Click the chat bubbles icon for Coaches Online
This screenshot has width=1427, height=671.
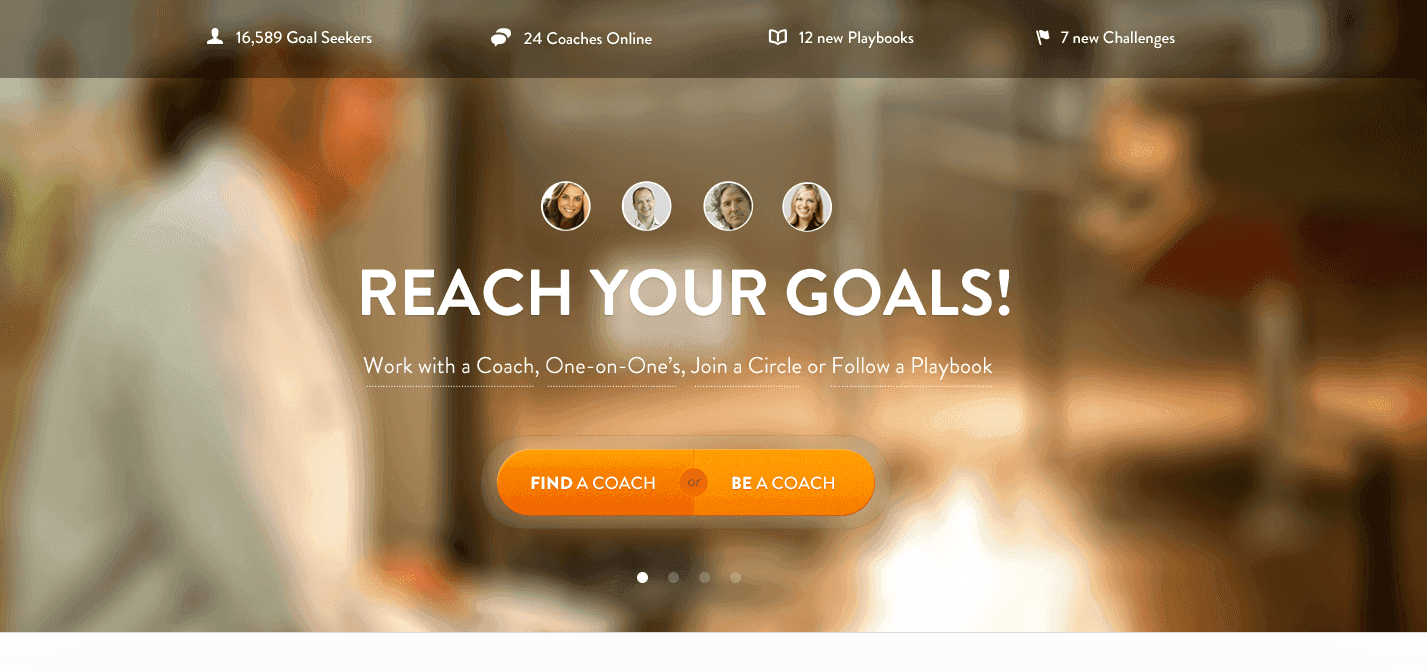(x=501, y=38)
